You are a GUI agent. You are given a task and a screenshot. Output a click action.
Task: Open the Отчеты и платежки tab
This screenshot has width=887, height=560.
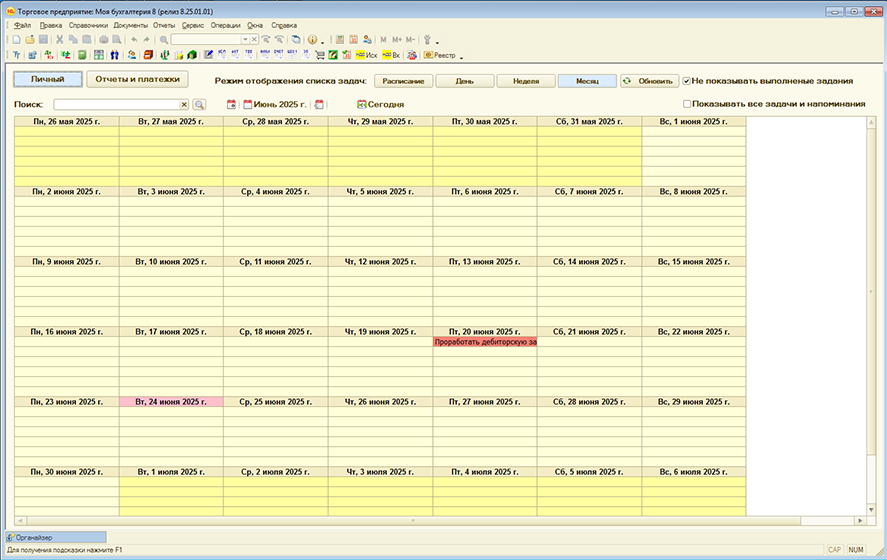[x=137, y=78]
